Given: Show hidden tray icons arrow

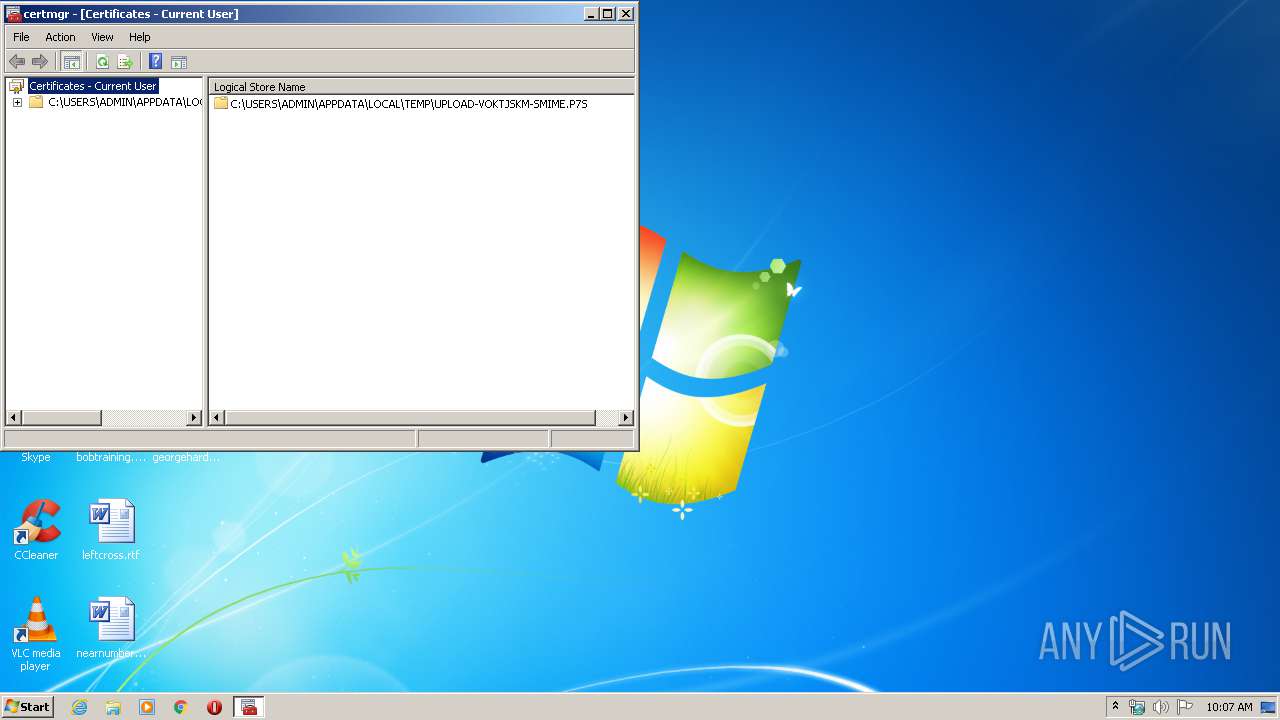Looking at the screenshot, I should click(1115, 706).
